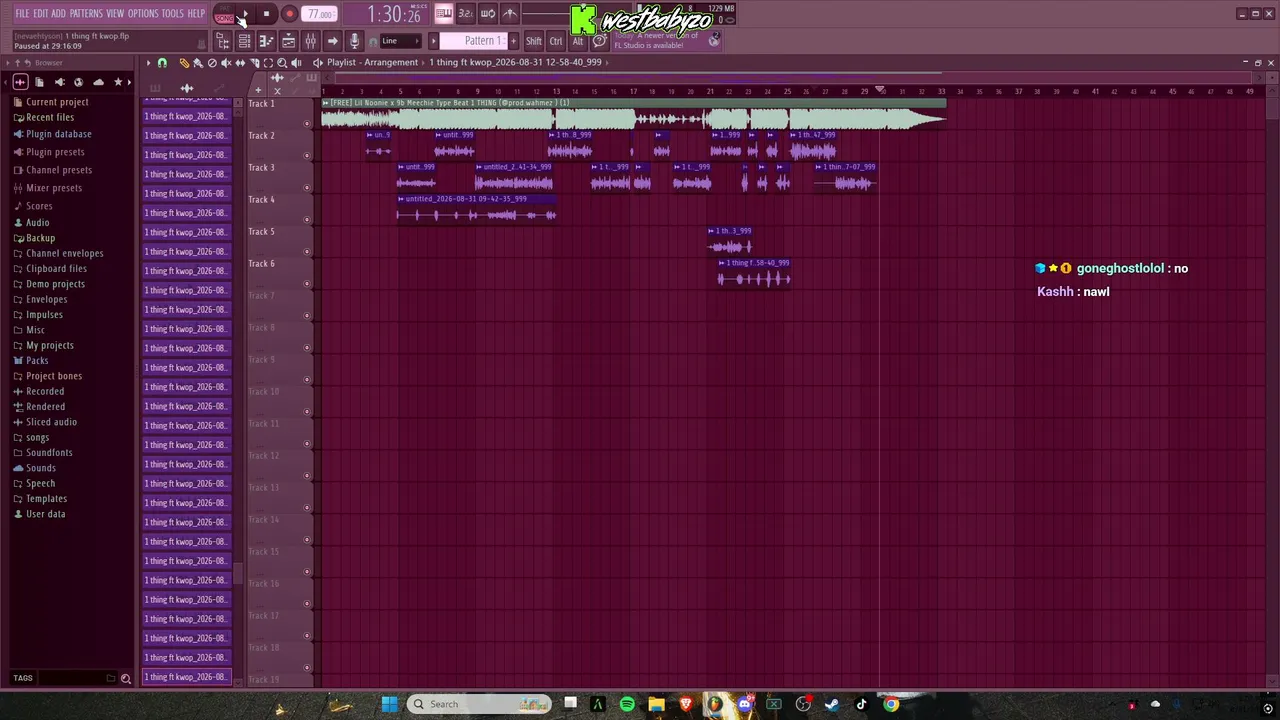Open the TOOLS menu

173,14
